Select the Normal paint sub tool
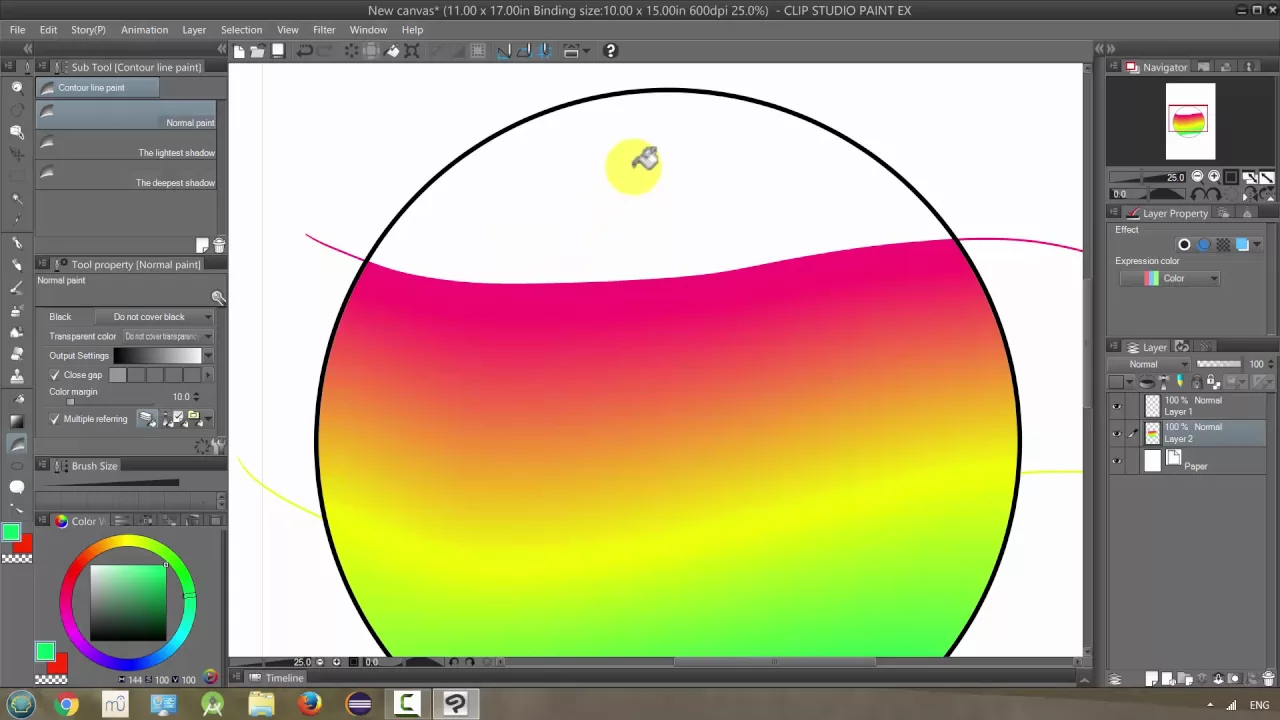The image size is (1280, 720). point(126,114)
